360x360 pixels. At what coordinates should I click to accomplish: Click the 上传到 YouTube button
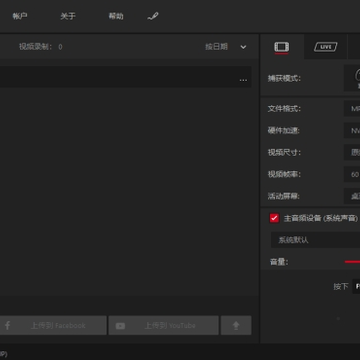tap(164, 325)
